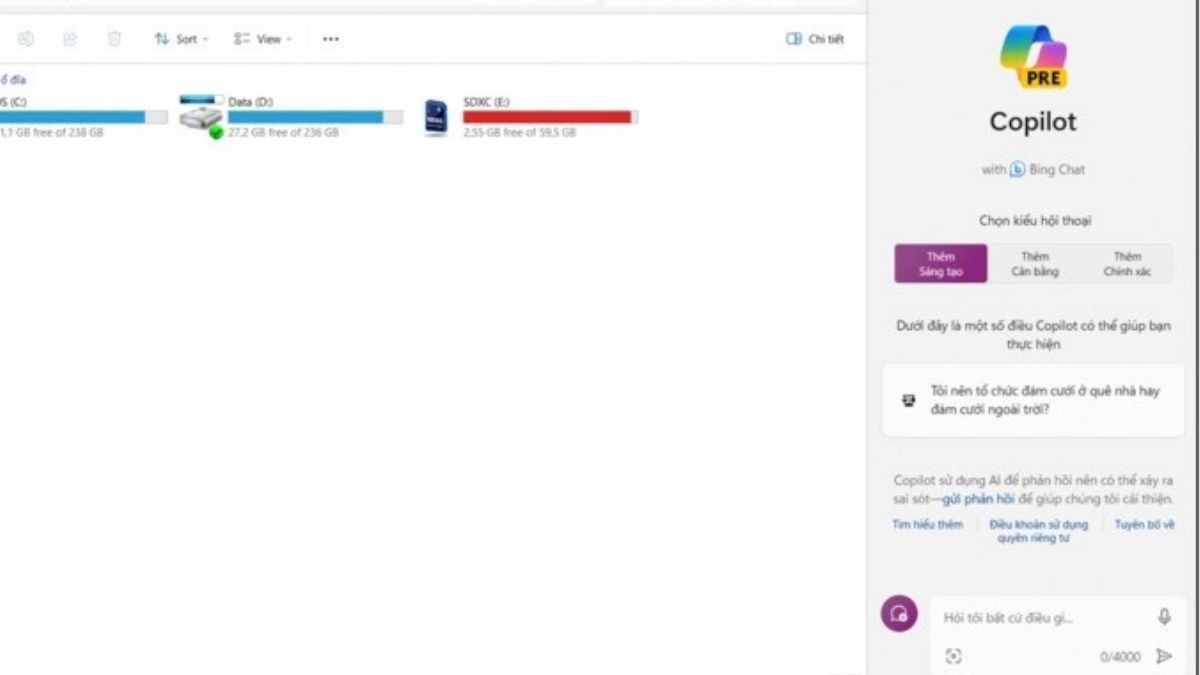This screenshot has height=675, width=1200.
Task: Click the share icon in Explorer toolbar
Action: click(x=70, y=39)
